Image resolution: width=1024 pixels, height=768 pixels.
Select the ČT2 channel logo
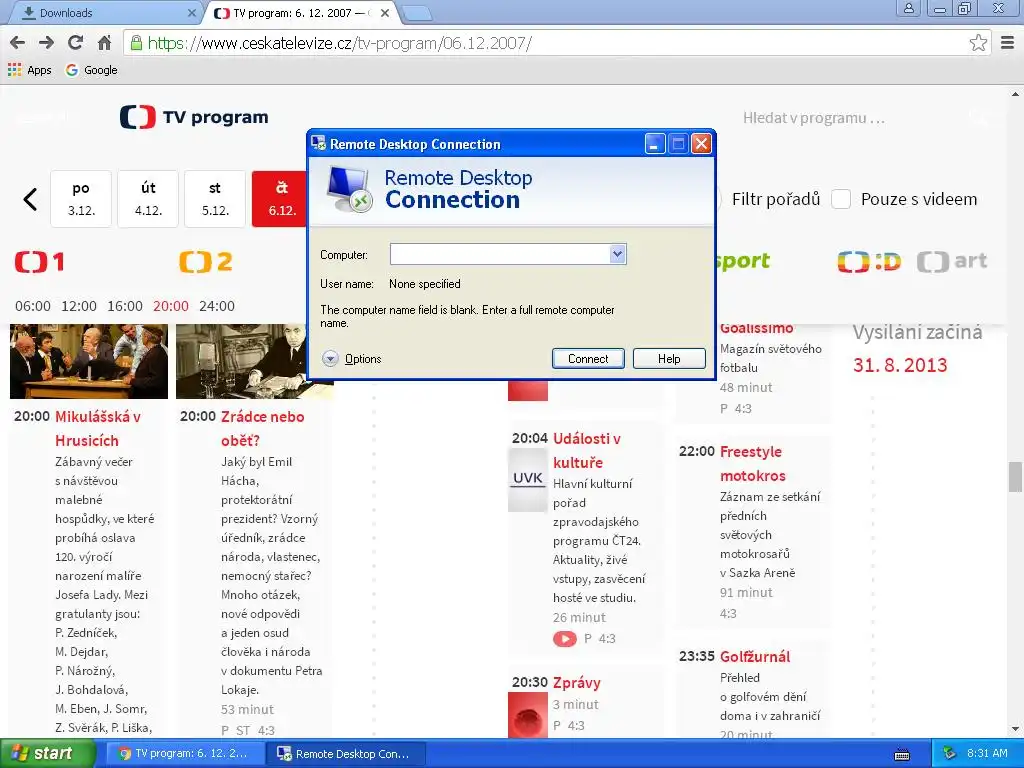[206, 262]
